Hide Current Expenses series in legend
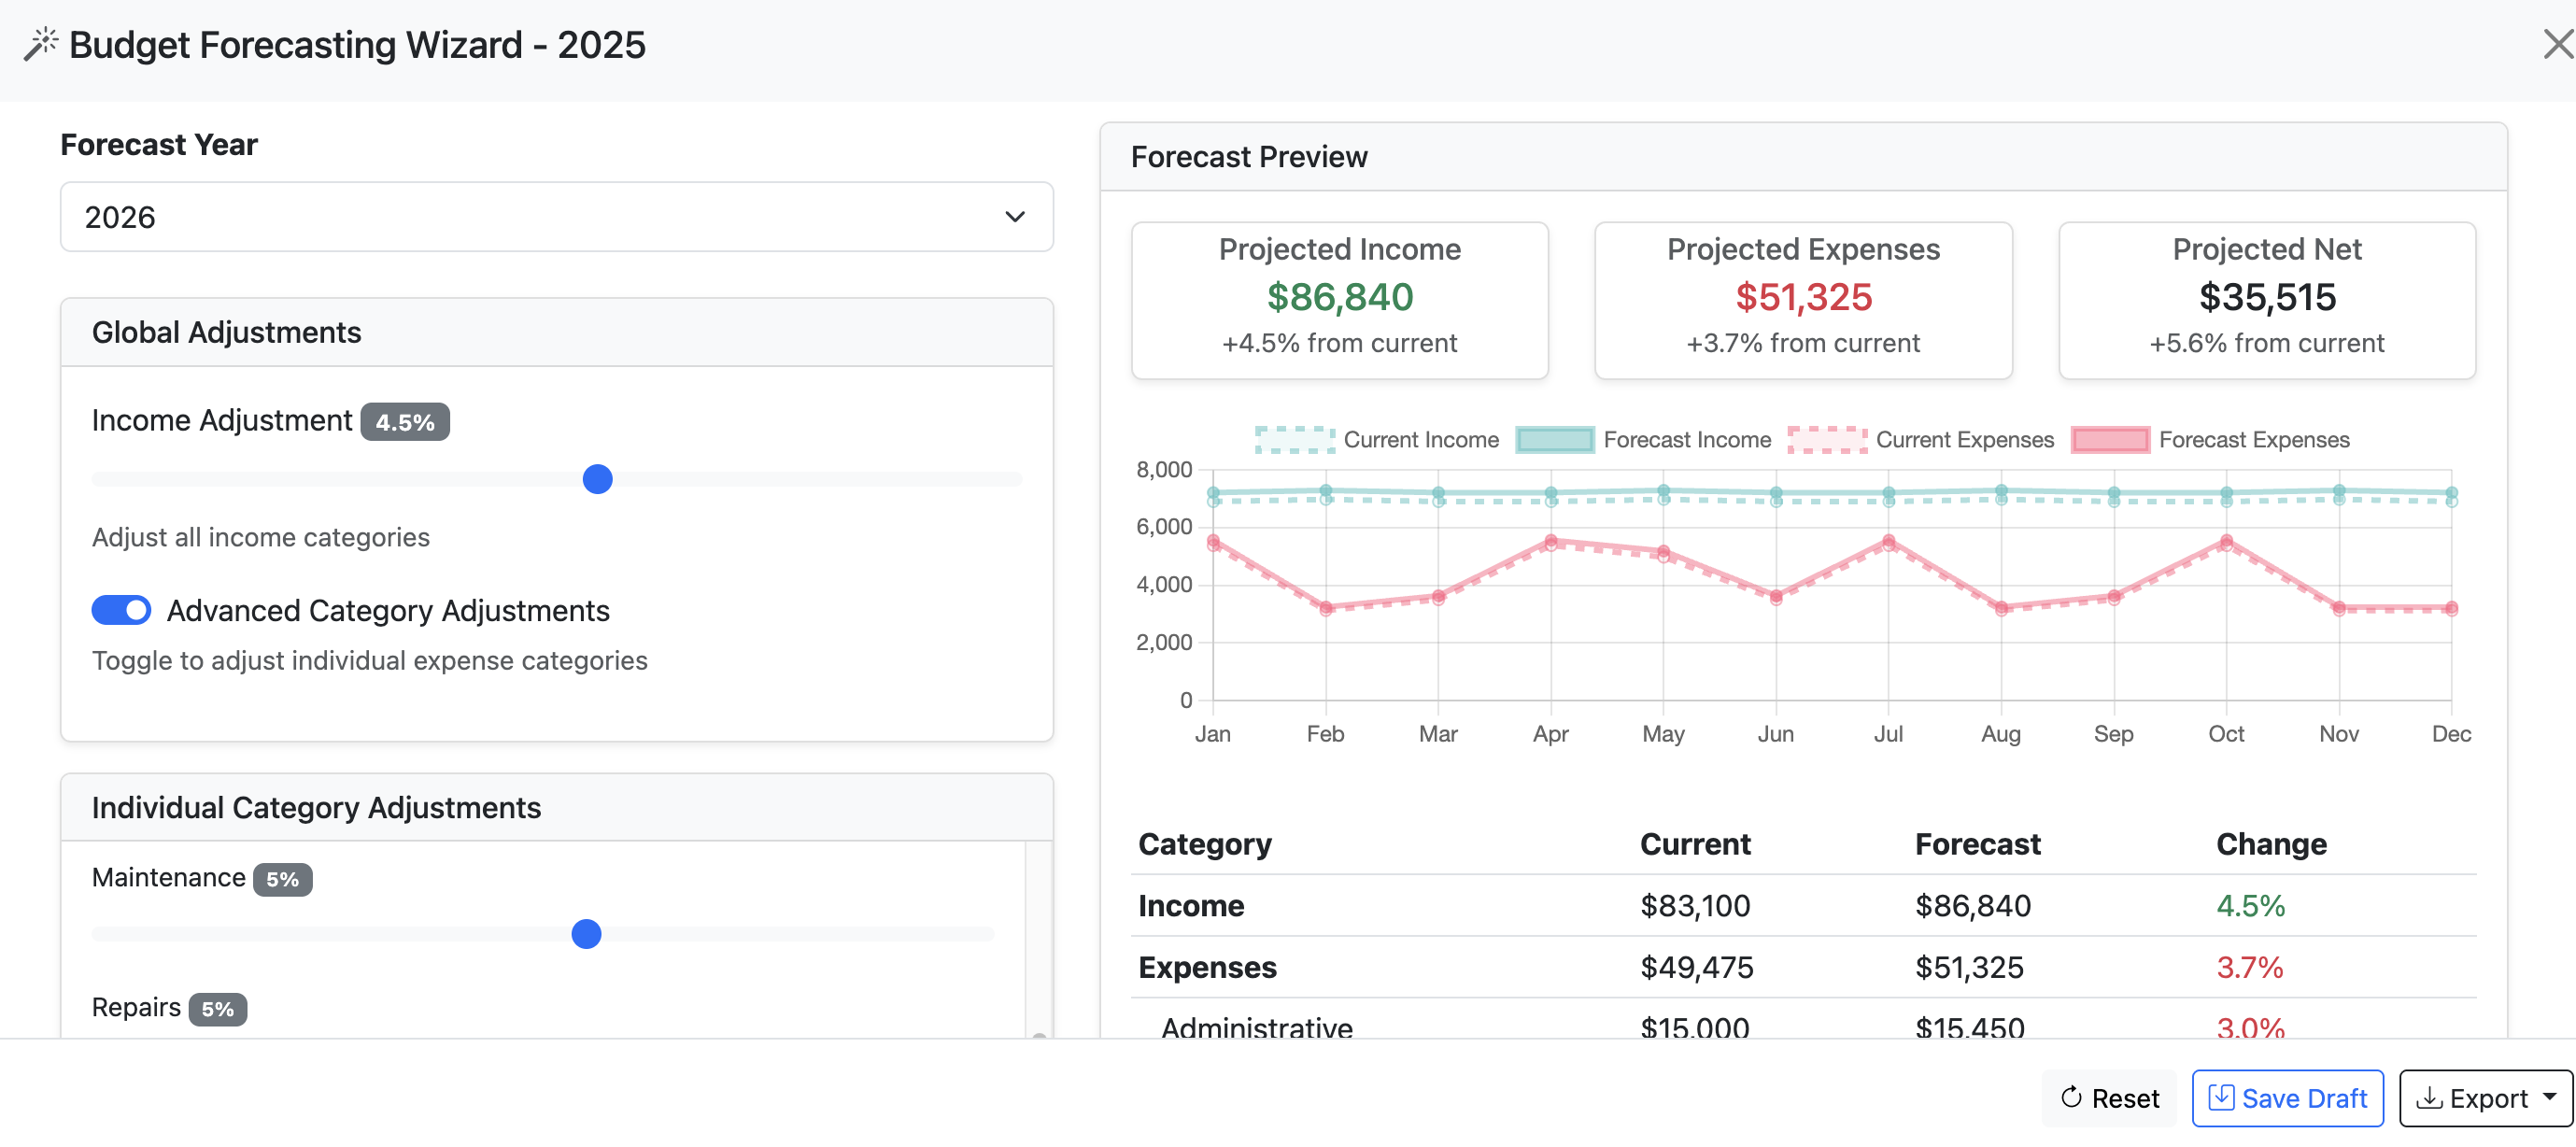Screen dimensions: 2576x1147 tap(1826, 440)
